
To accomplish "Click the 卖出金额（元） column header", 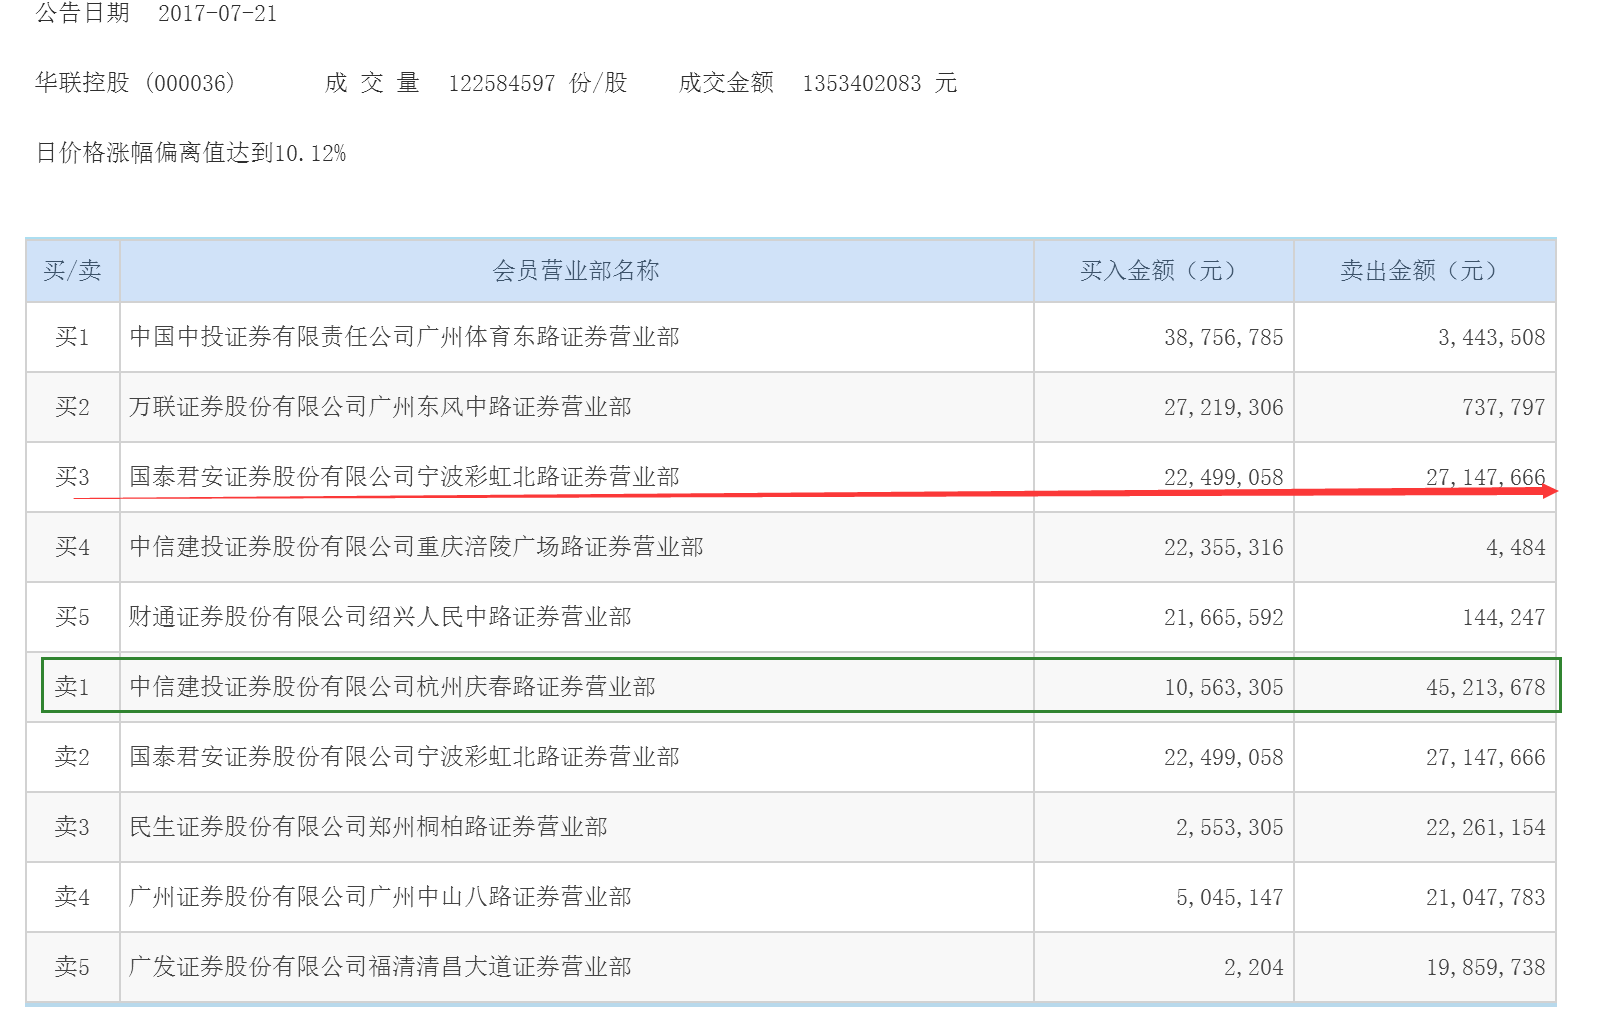I will coord(1424,271).
